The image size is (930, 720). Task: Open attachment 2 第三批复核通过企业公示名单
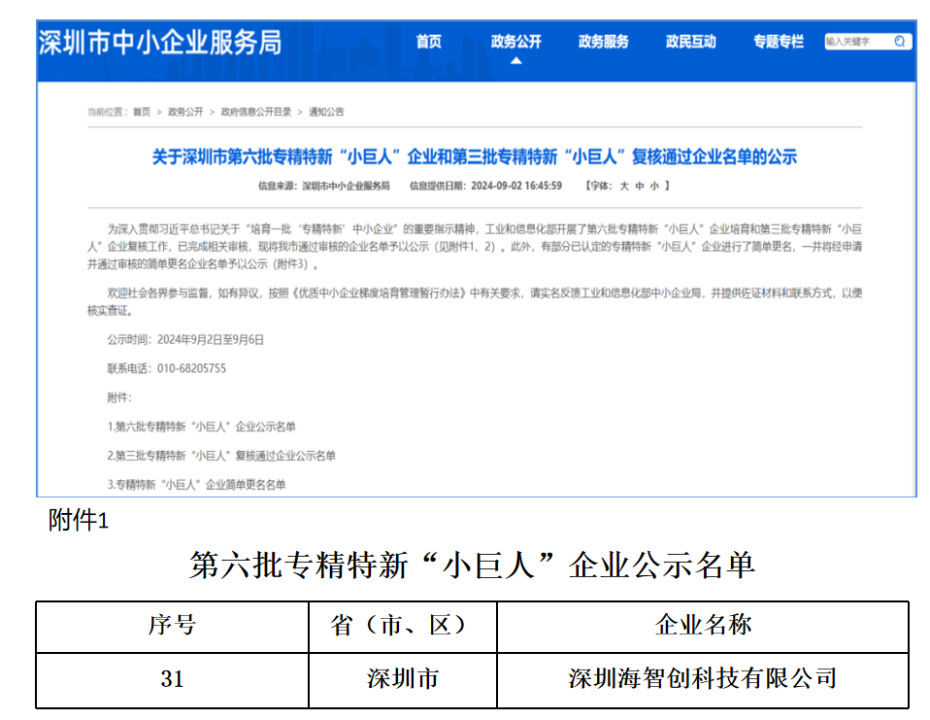coord(221,456)
